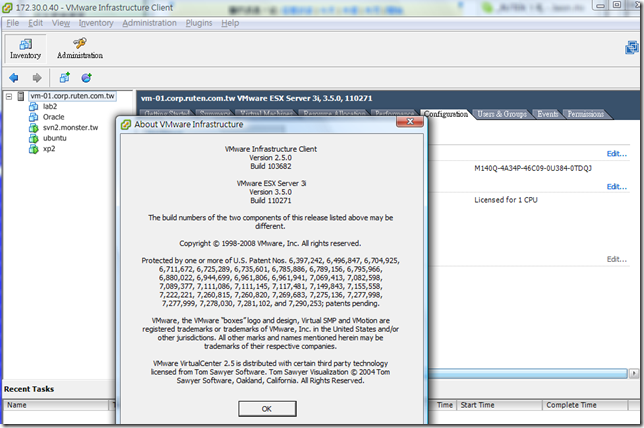The width and height of the screenshot is (644, 428).
Task: Open the Edit menu
Action: pos(35,23)
